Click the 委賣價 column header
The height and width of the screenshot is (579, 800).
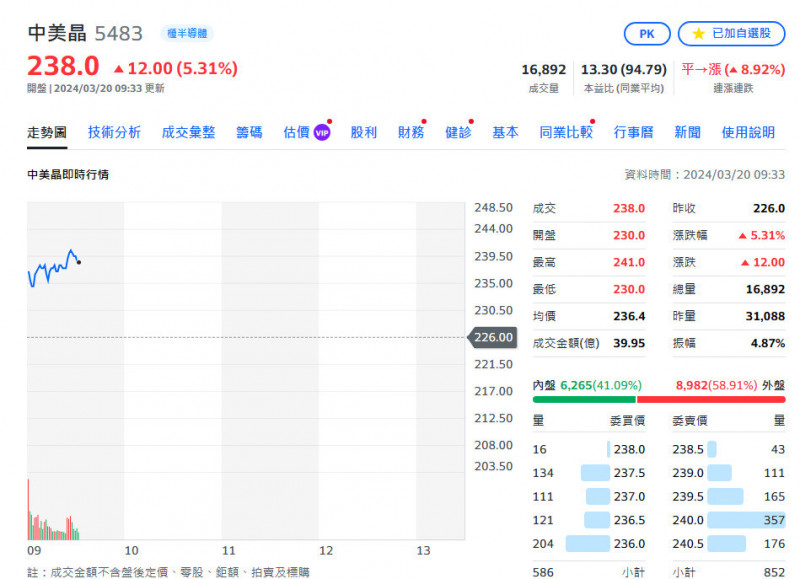tap(690, 421)
